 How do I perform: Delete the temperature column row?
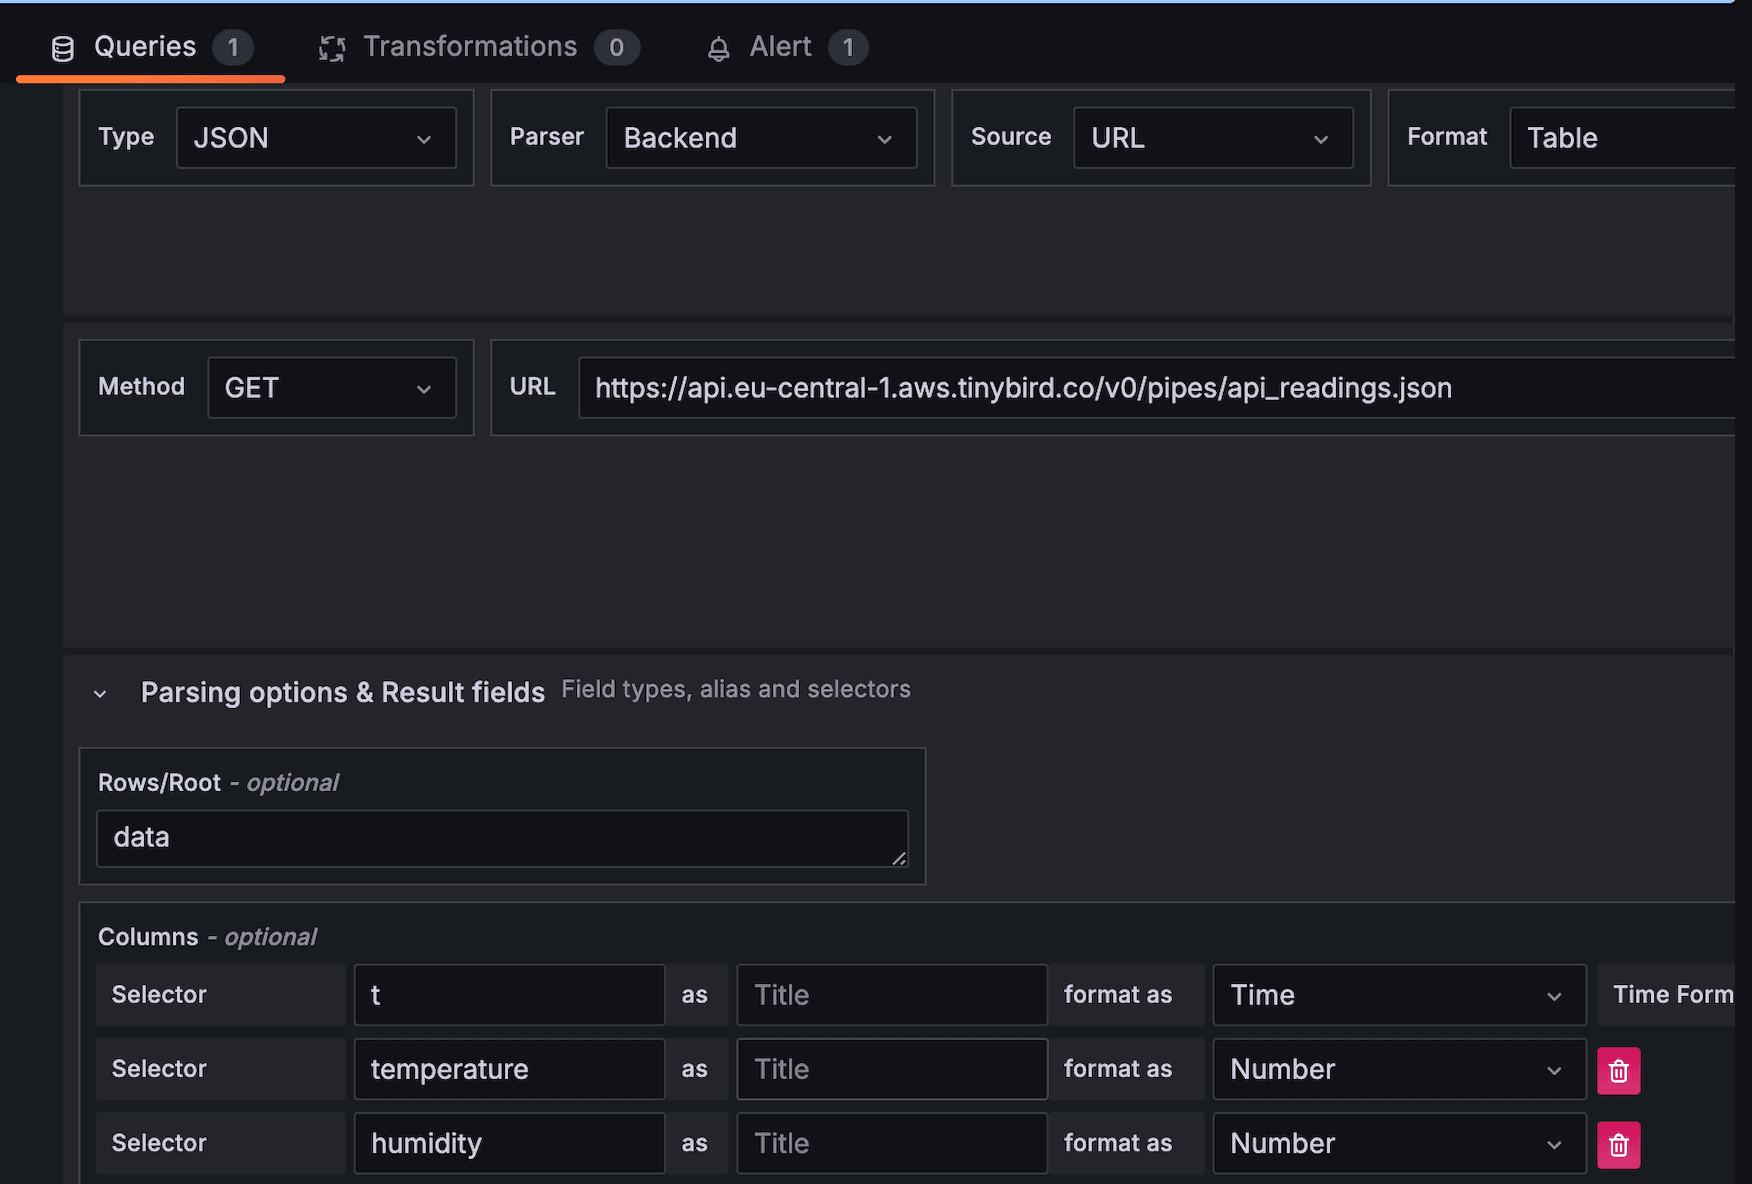point(1618,1071)
